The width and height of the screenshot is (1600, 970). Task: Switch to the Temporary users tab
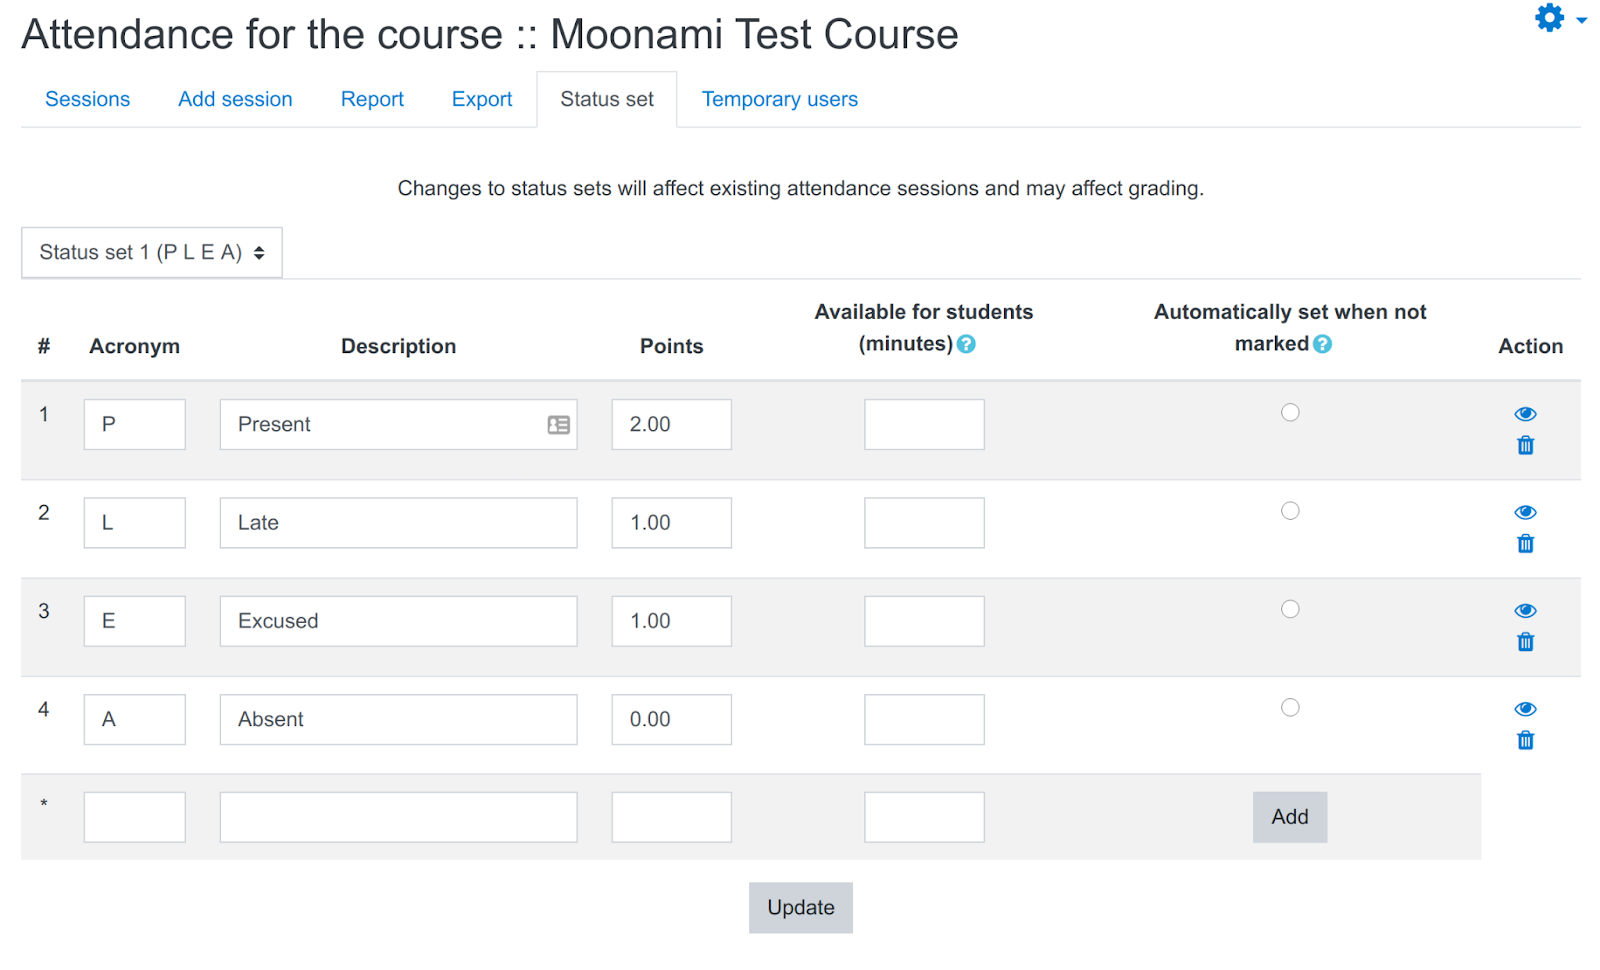point(779,98)
